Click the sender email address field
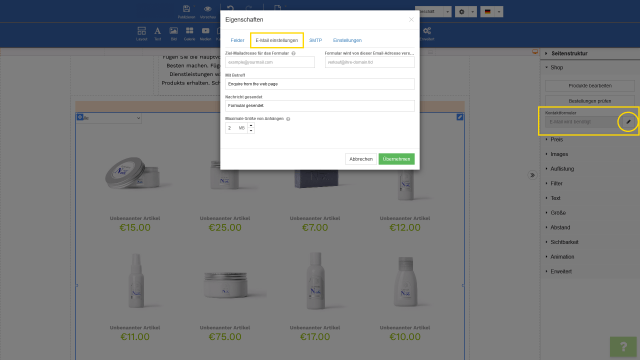The height and width of the screenshot is (360, 640). click(369, 62)
